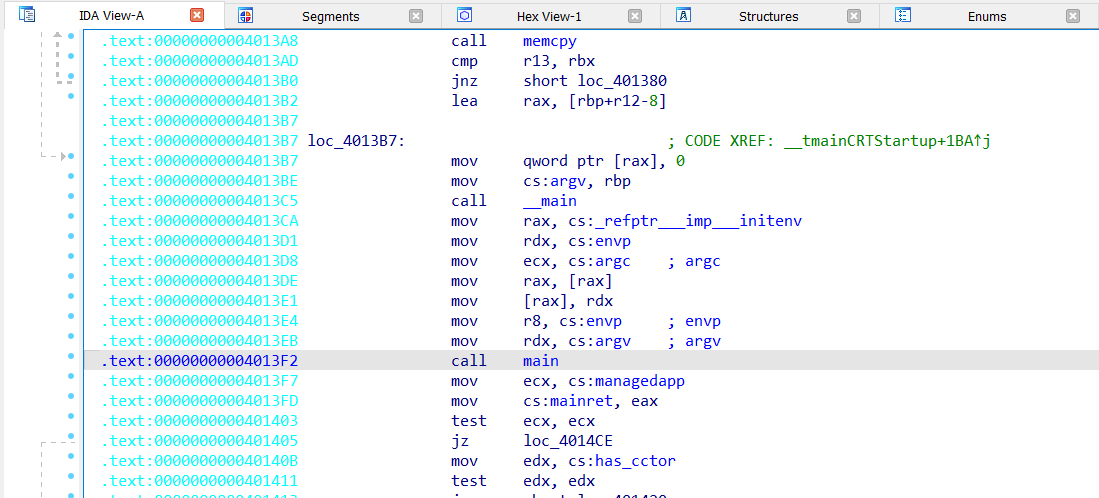Click the Structures tab icon
1099x498 pixels.
(683, 15)
